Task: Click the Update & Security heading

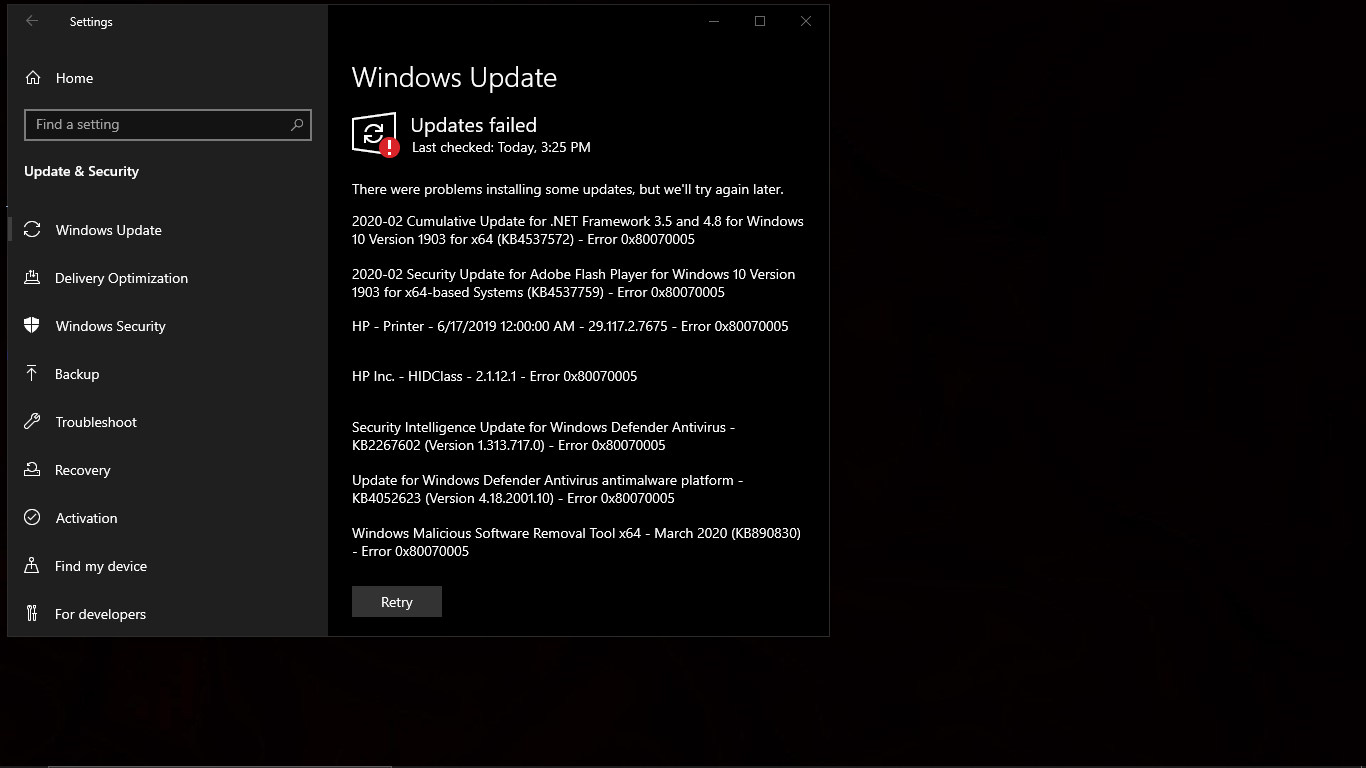Action: pos(81,171)
